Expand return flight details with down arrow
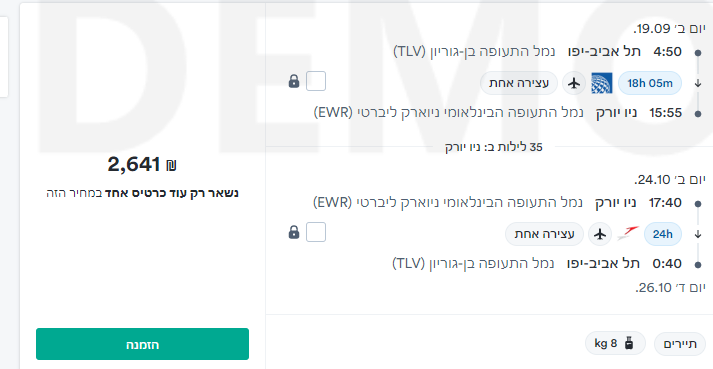 698,235
